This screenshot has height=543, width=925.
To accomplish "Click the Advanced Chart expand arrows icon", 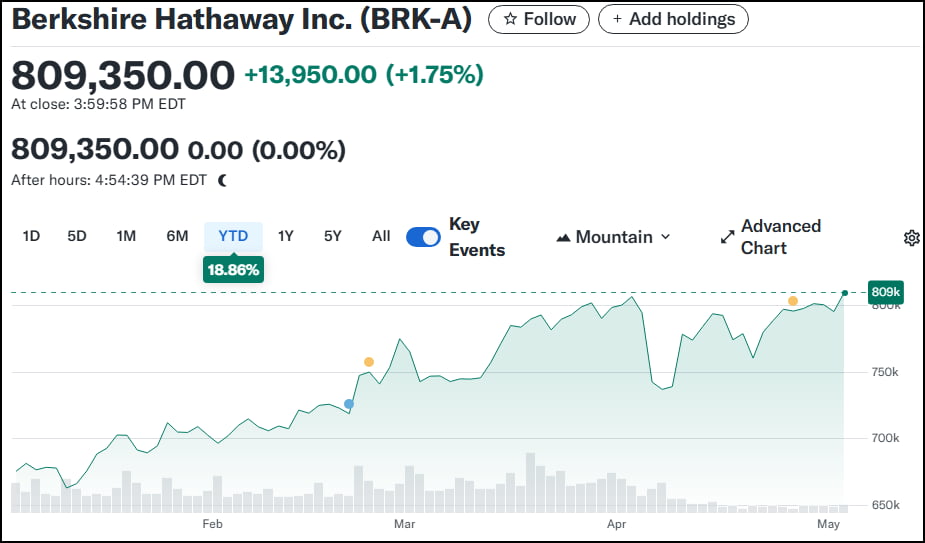I will (x=727, y=237).
